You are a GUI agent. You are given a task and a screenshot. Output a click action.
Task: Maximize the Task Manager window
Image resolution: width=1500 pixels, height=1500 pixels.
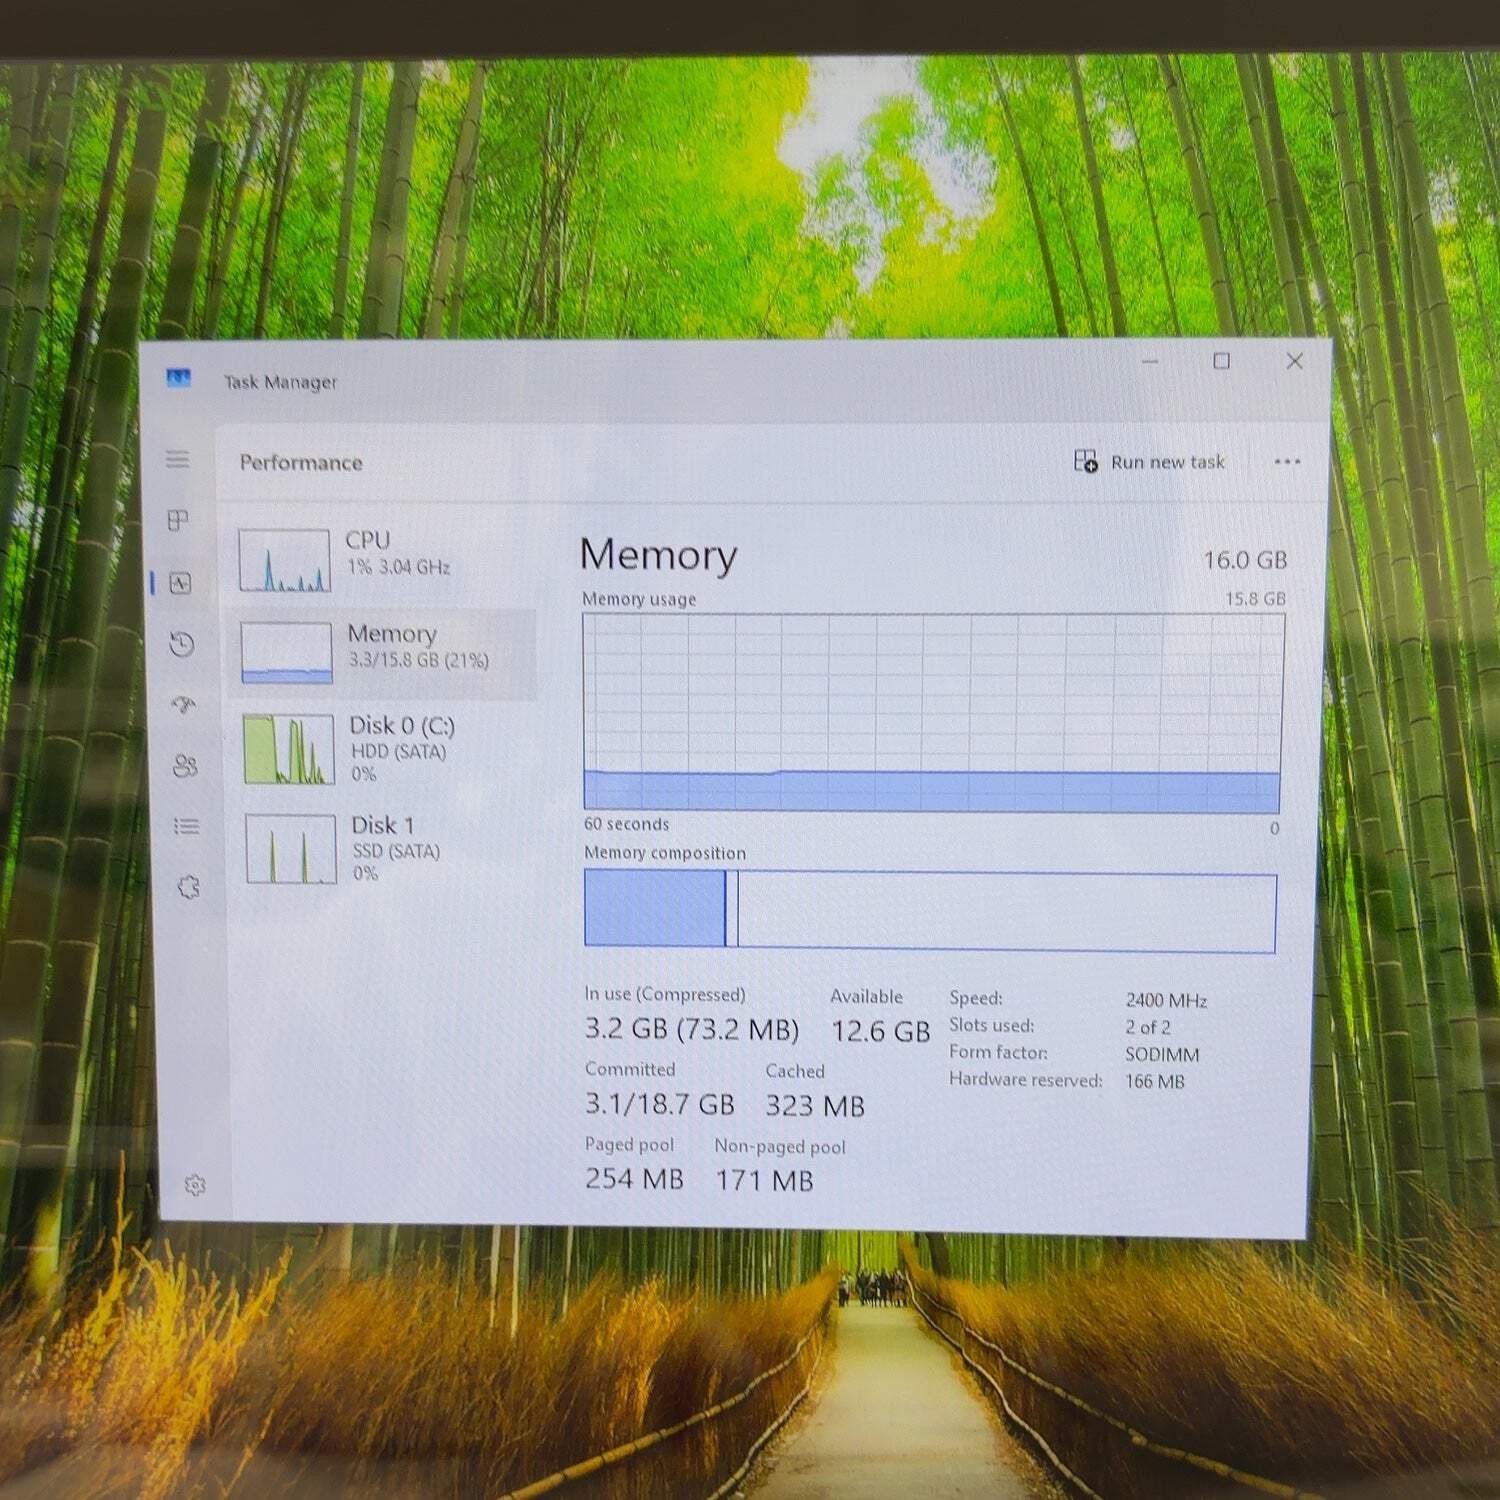point(1221,361)
